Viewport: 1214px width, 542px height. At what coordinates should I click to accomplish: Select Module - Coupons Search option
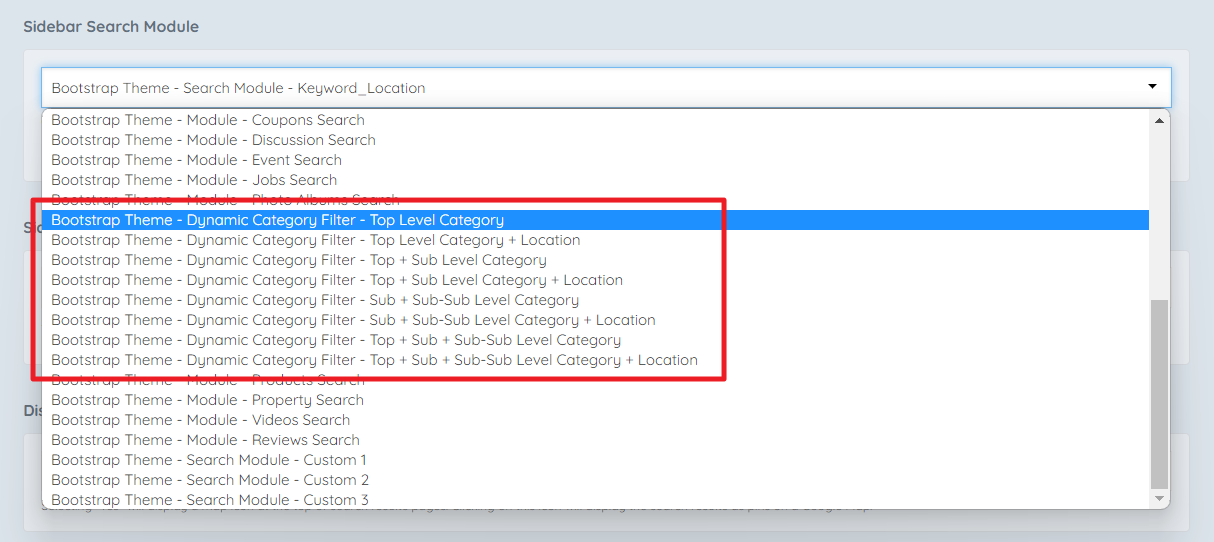tap(596, 120)
